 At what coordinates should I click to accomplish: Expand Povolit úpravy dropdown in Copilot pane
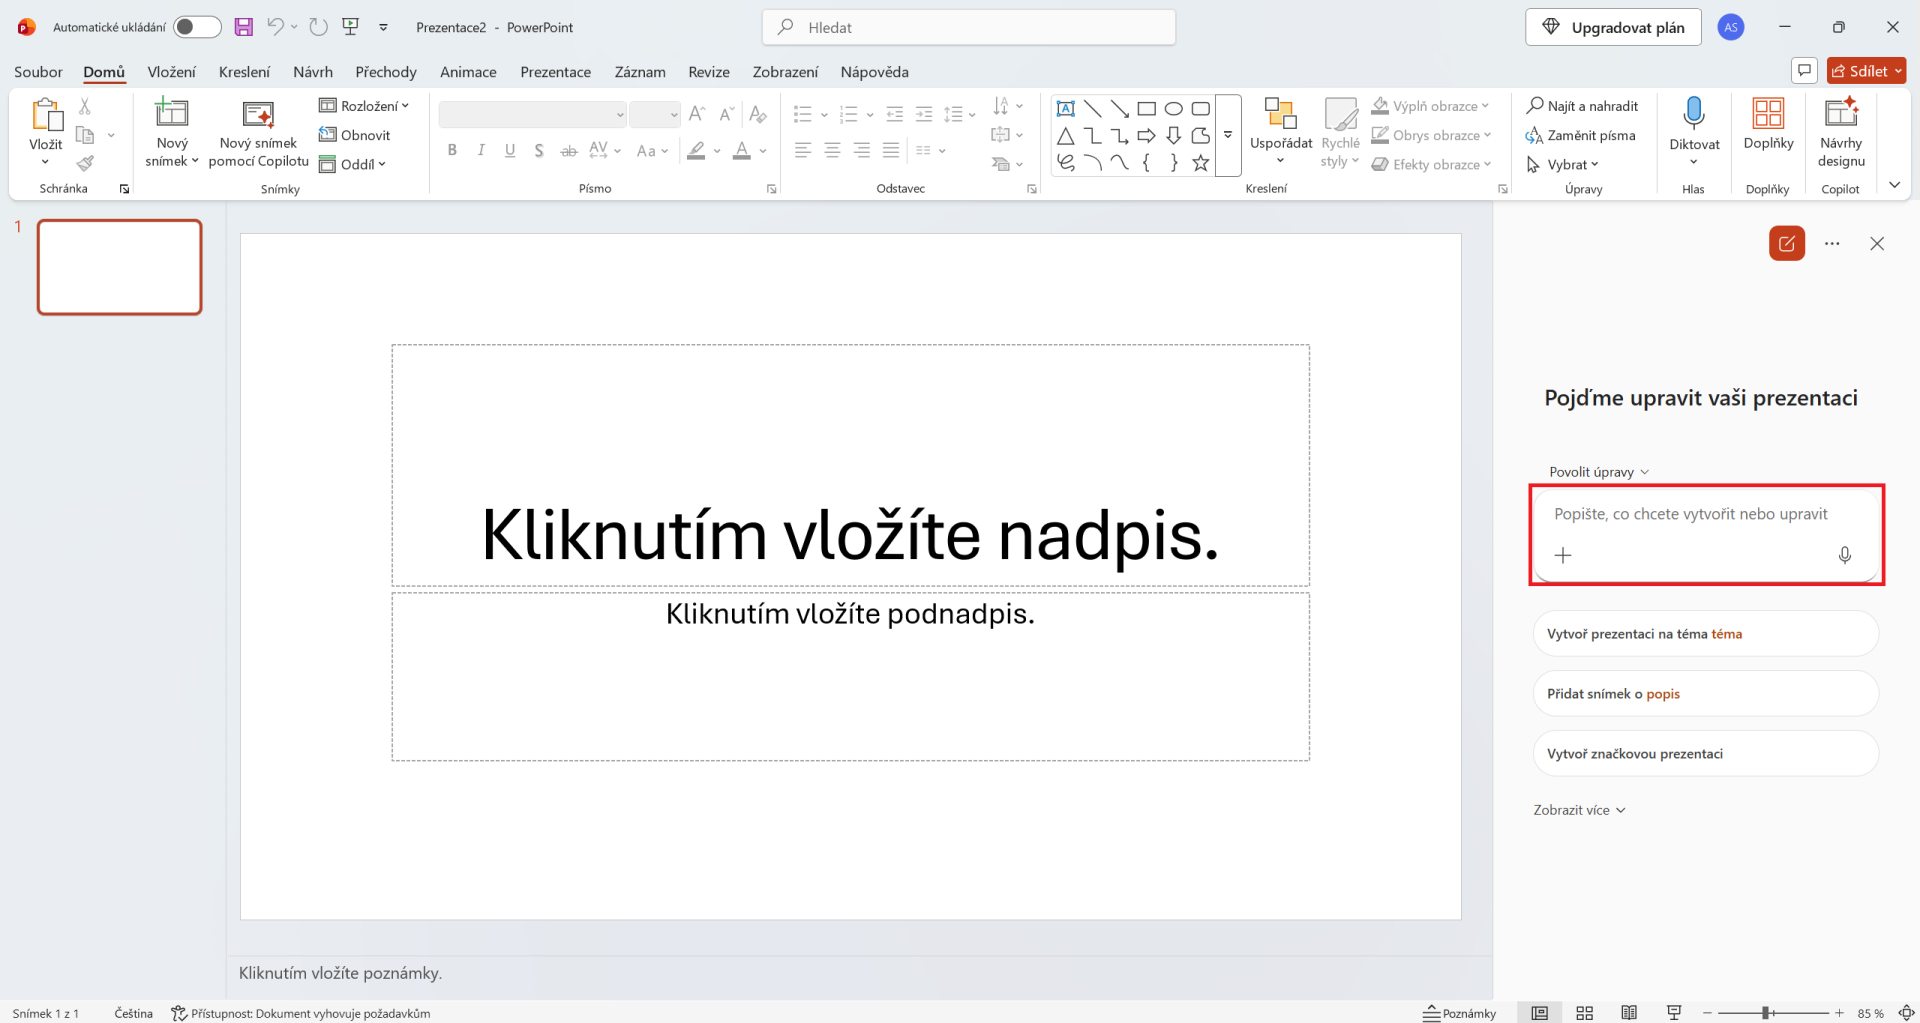coord(1599,472)
